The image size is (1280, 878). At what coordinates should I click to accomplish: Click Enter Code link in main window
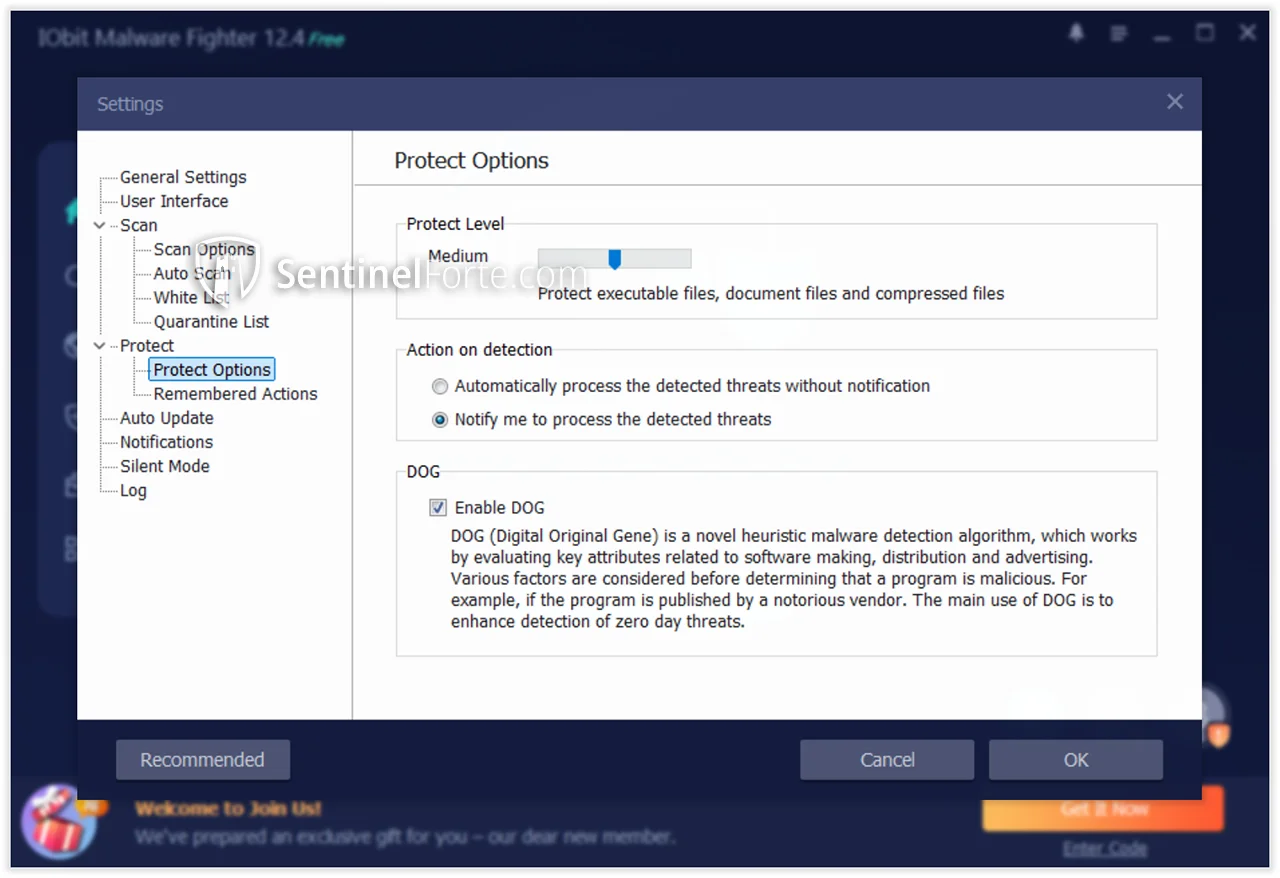[x=1105, y=848]
